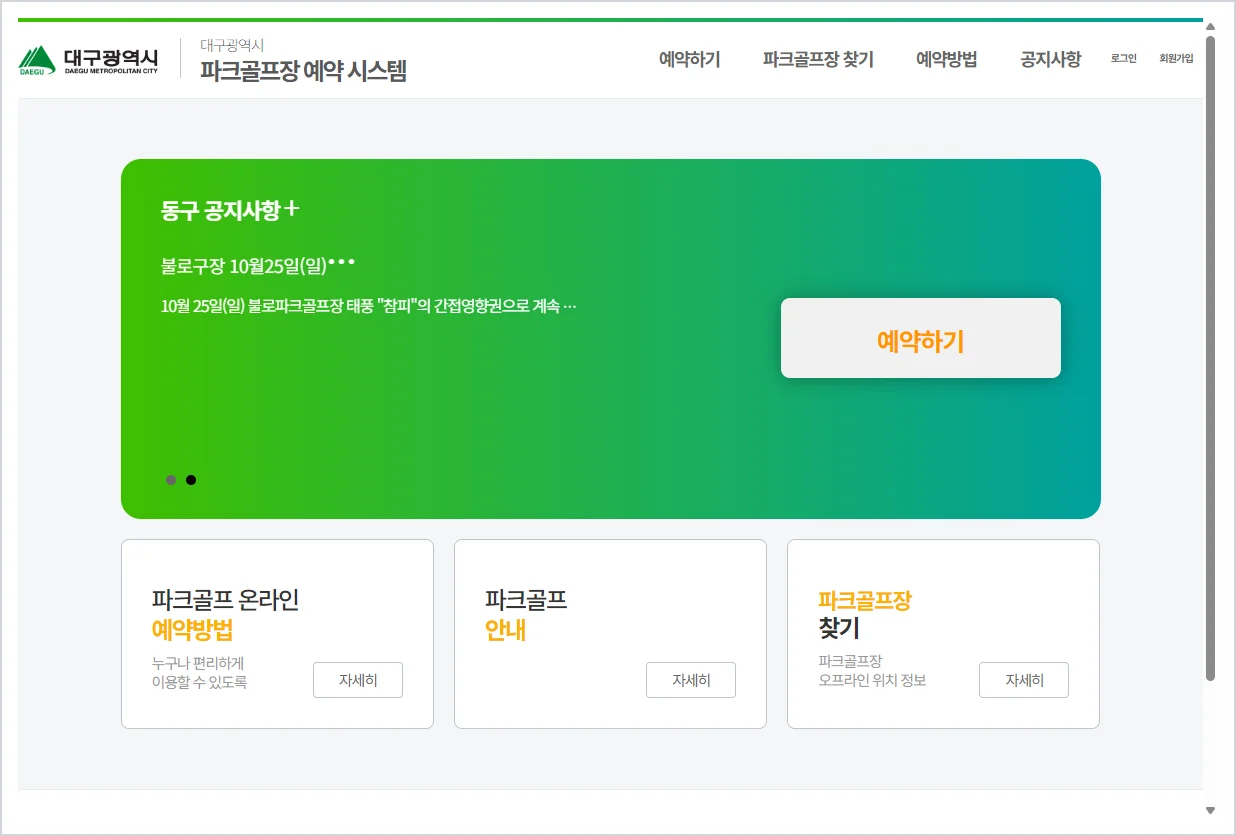
Task: Click the 파크골프장 찾기 card heading
Action: coord(865,615)
